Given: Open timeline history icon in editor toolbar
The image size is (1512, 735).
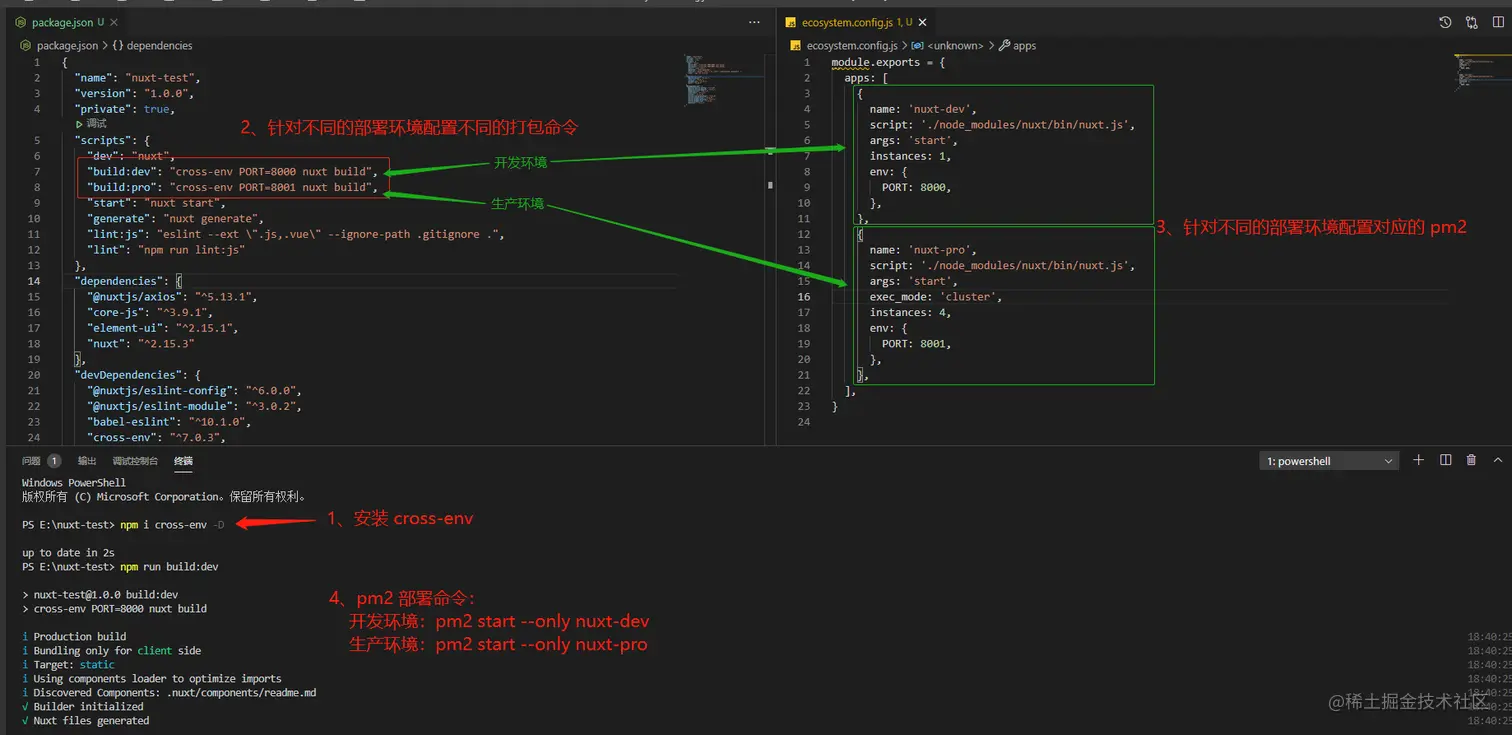Looking at the screenshot, I should pyautogui.click(x=1445, y=22).
